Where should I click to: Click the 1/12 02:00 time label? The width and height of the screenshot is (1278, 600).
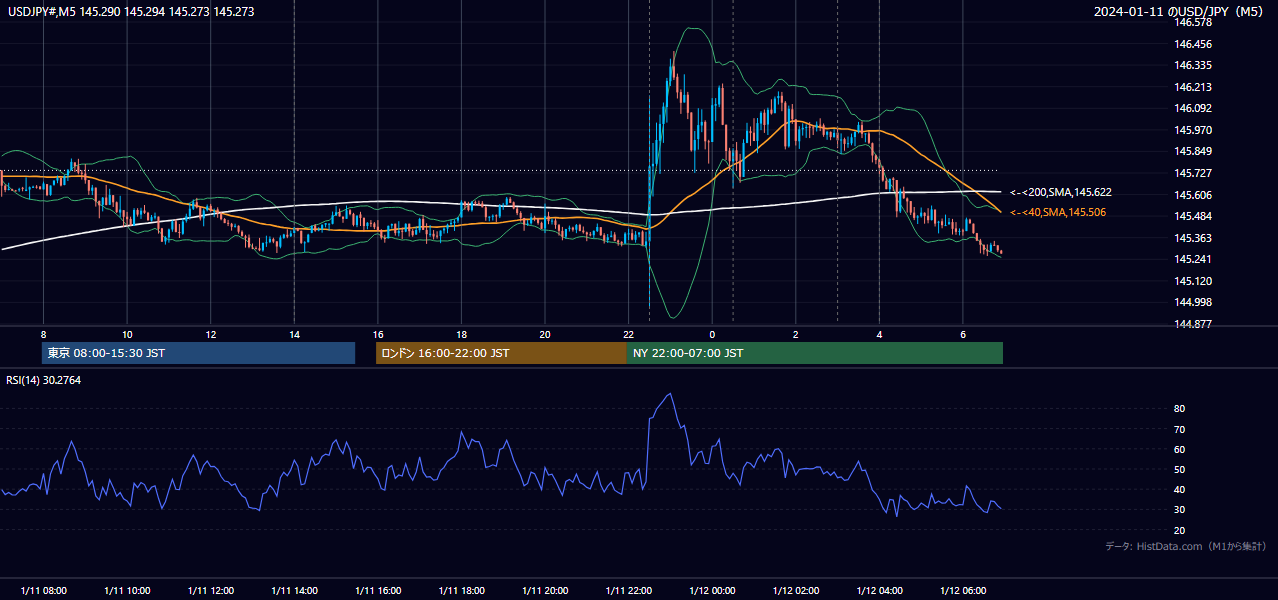pos(796,591)
